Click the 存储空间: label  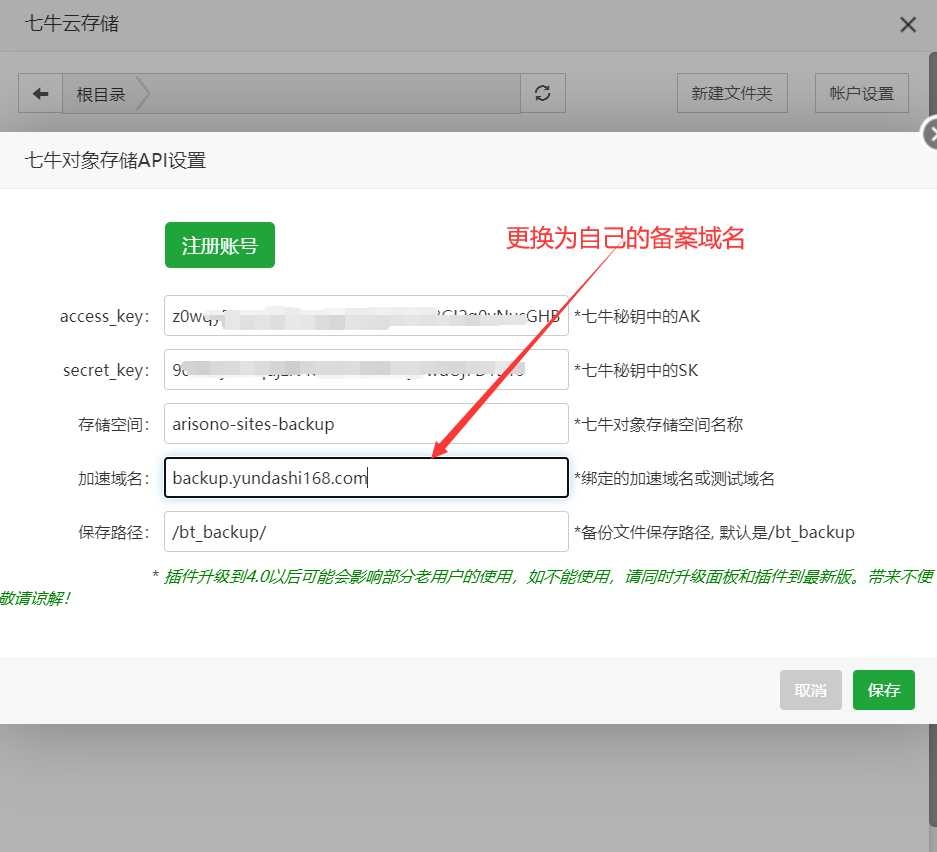click(x=114, y=424)
